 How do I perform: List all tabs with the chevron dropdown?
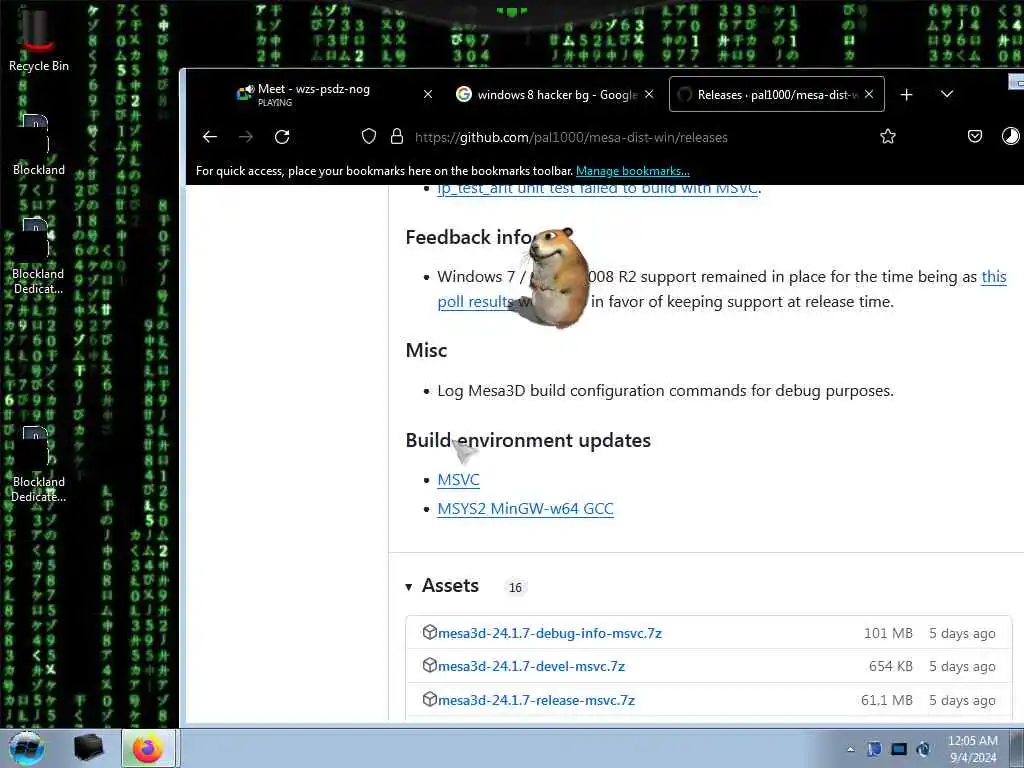947,95
